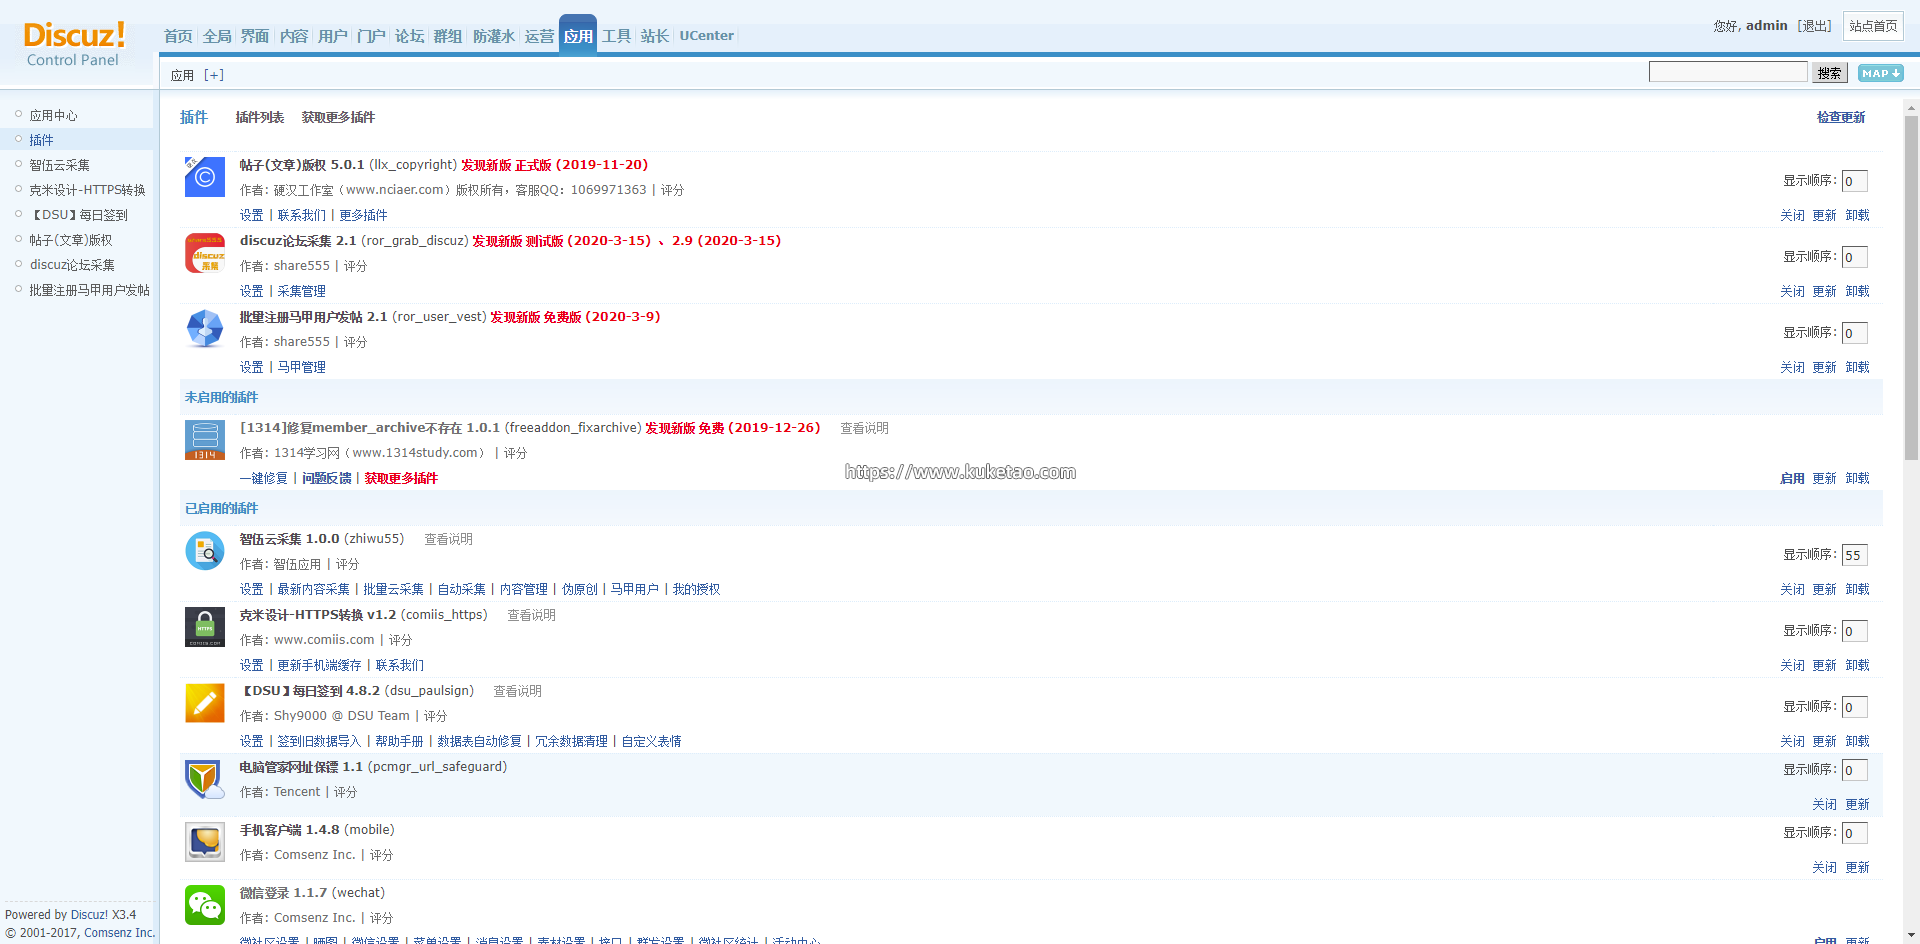The width and height of the screenshot is (1920, 944).
Task: Open 应用中心 in the sidebar
Action: [x=54, y=115]
